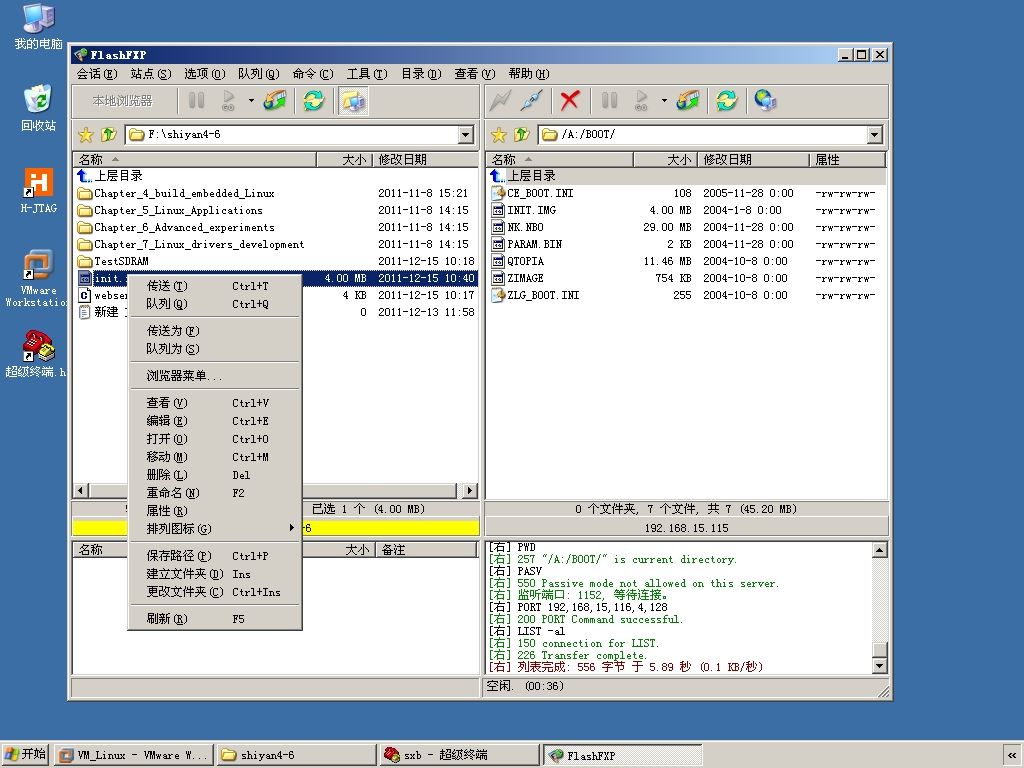Click the local pane refresh icon
The width and height of the screenshot is (1024, 768).
click(314, 101)
